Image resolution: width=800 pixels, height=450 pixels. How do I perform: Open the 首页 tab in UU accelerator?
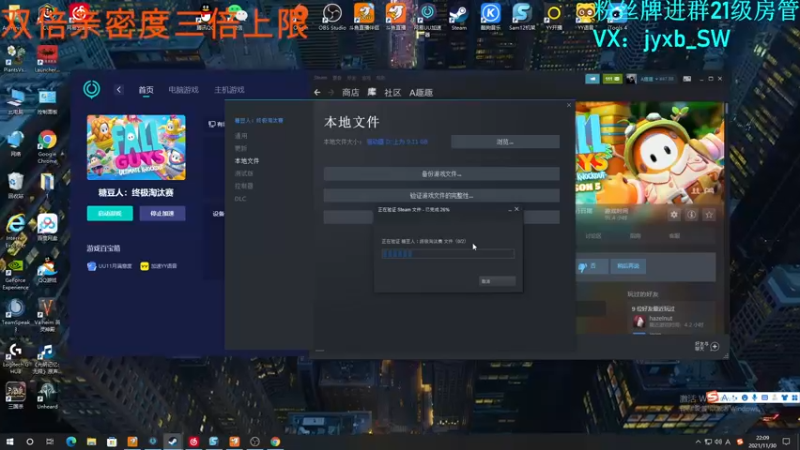tap(146, 90)
